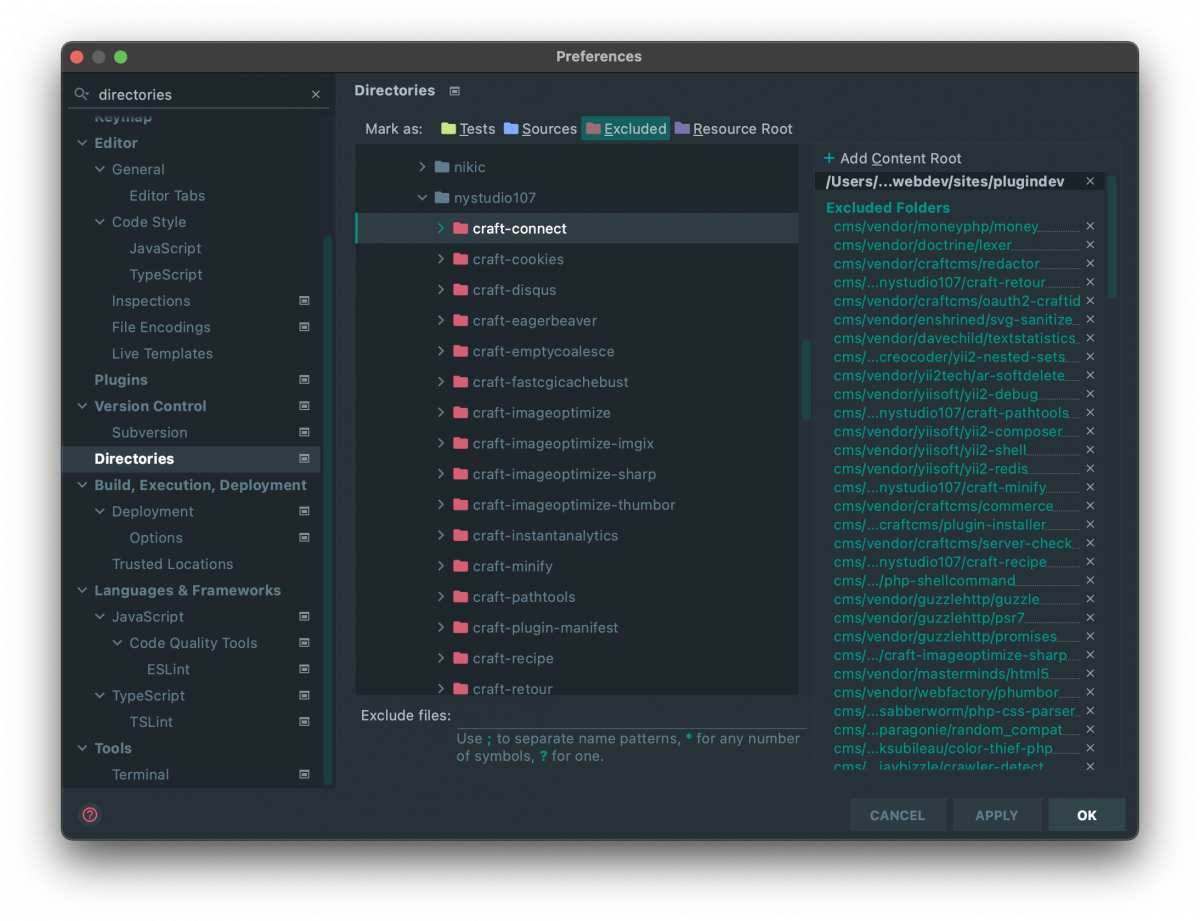The image size is (1200, 921).
Task: Open the settings indicator icon beside Directories title
Action: 453,90
